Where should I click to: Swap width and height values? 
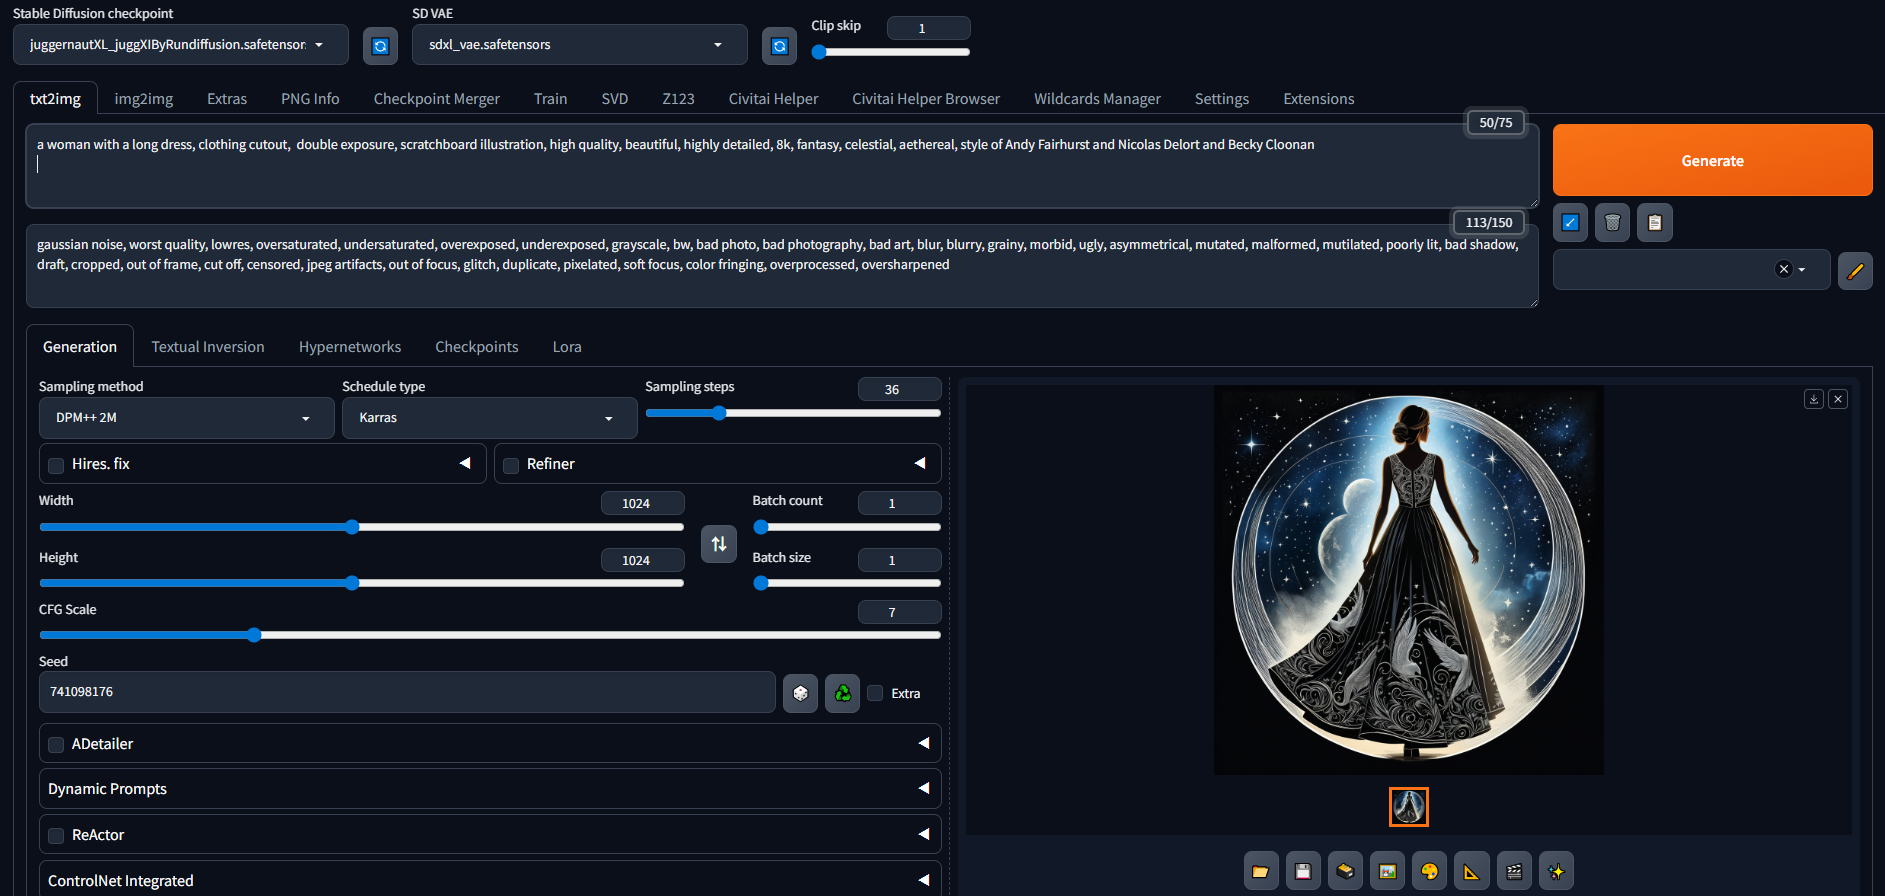719,544
